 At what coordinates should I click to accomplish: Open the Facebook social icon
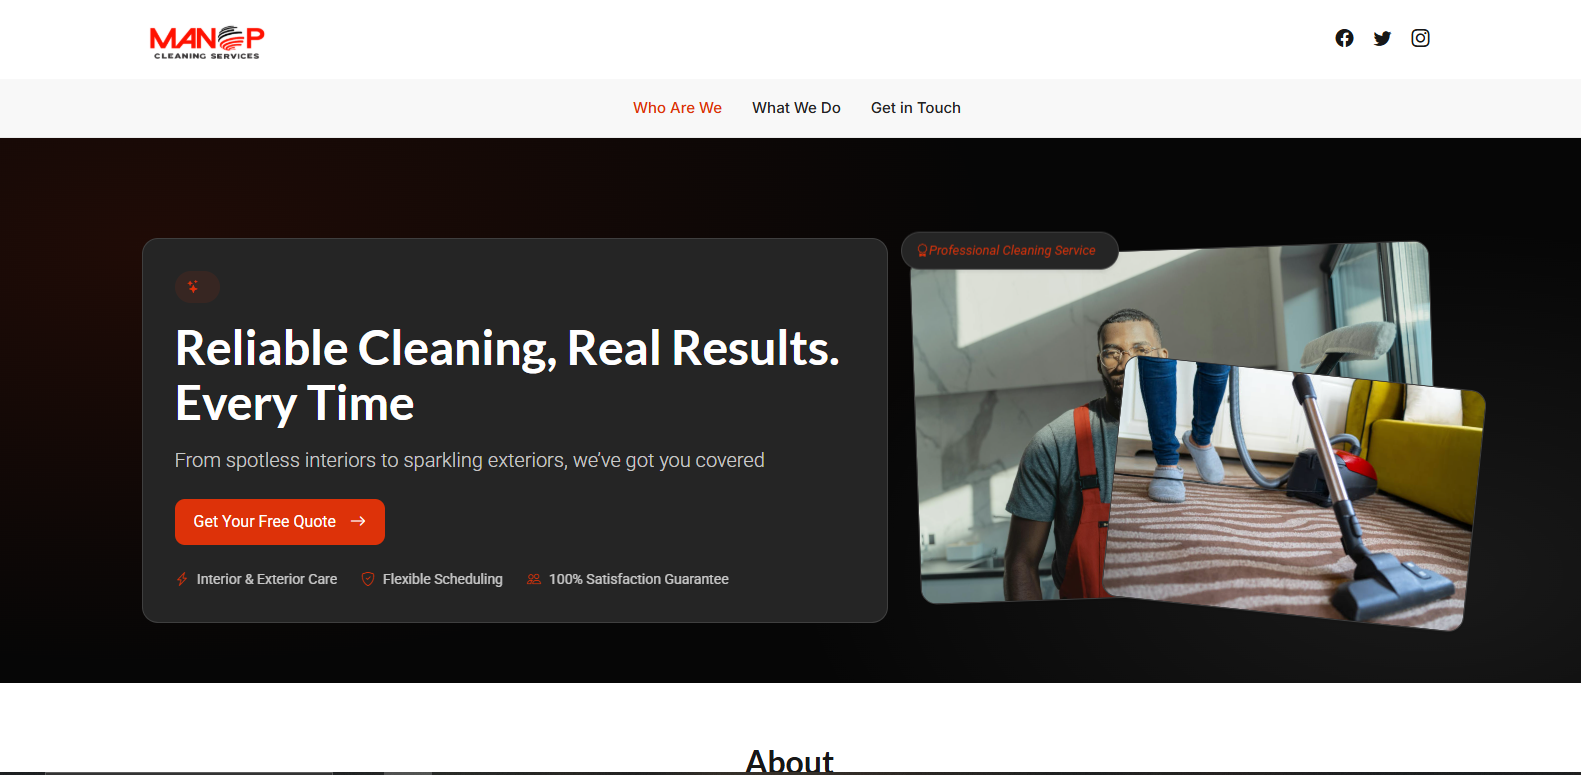point(1344,38)
